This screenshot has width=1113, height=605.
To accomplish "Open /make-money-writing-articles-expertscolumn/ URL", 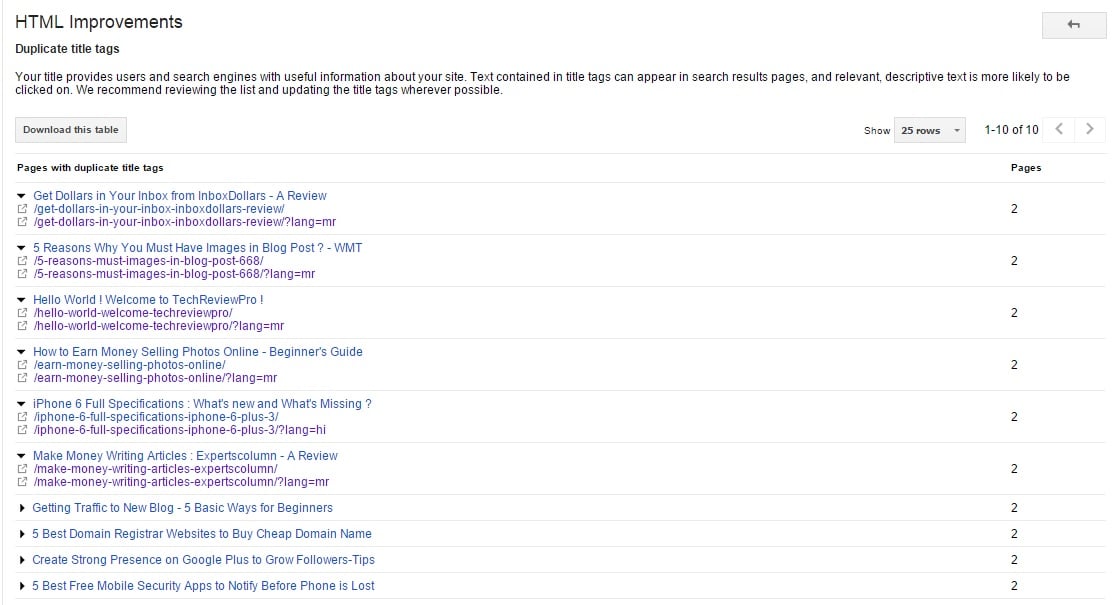I will [155, 469].
